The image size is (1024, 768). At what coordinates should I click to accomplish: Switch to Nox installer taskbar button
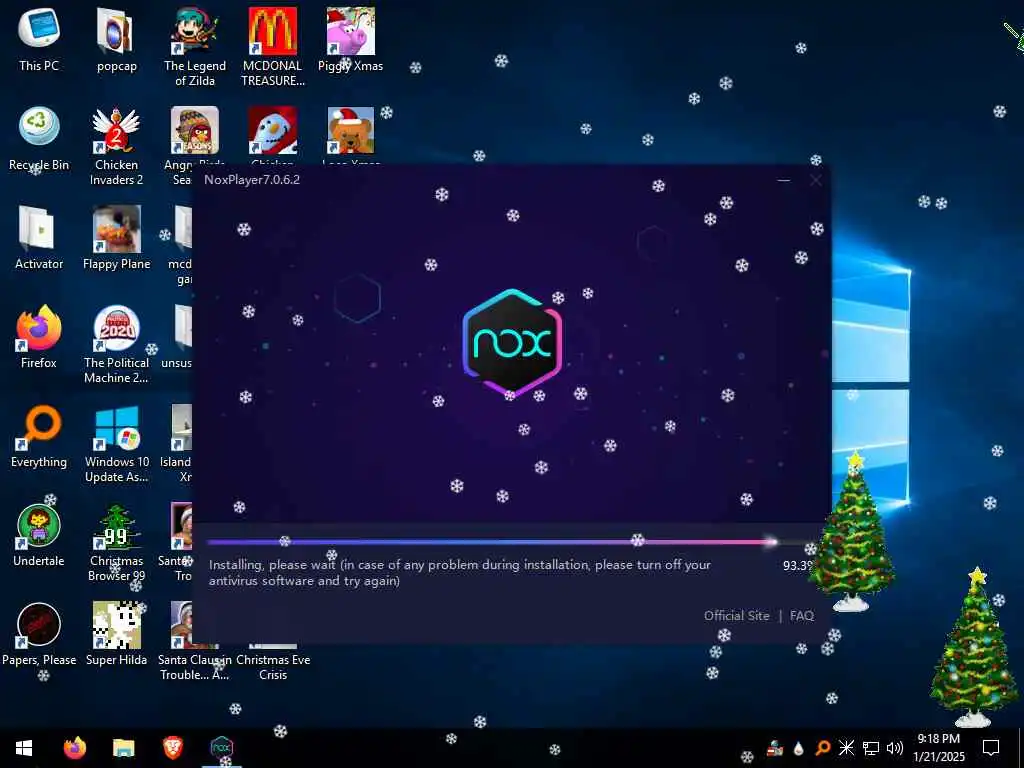tap(221, 747)
